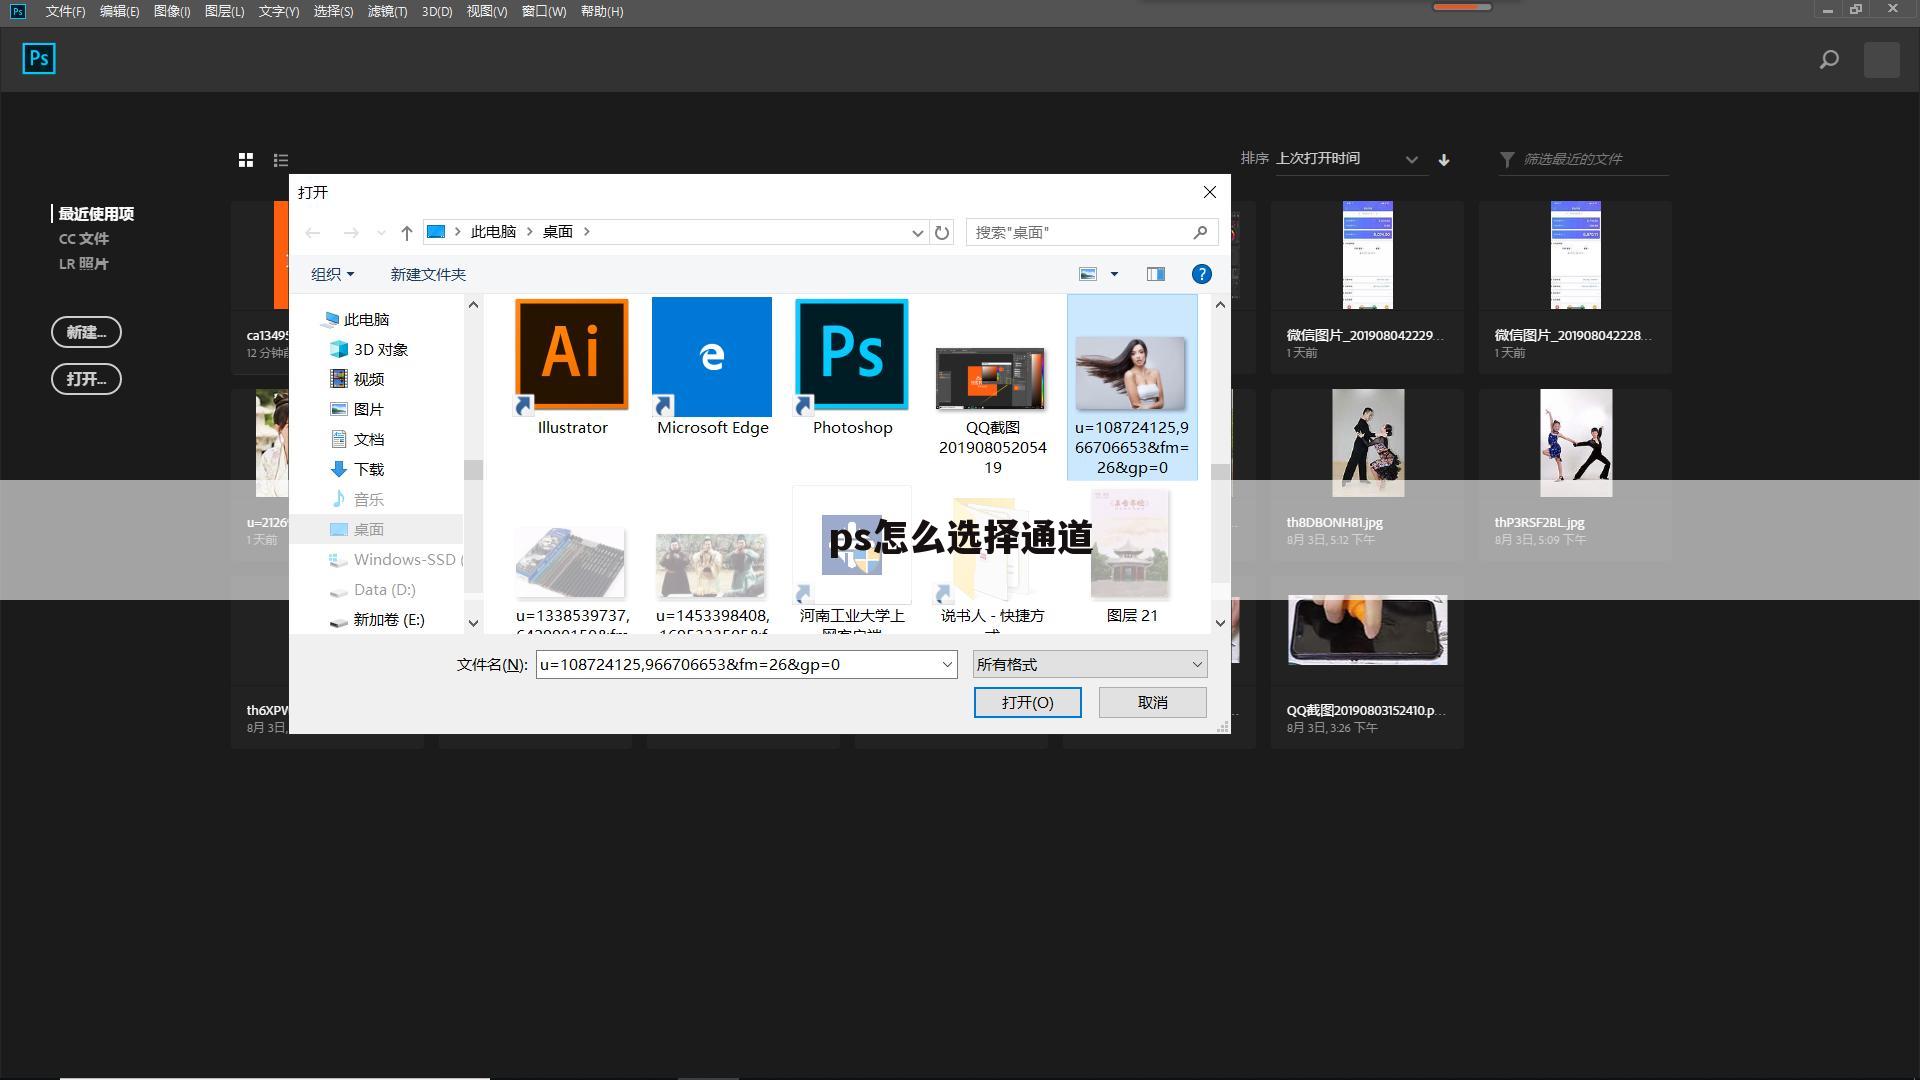Toggle the preview pane in Open dialog
This screenshot has width=1920, height=1080.
1156,274
